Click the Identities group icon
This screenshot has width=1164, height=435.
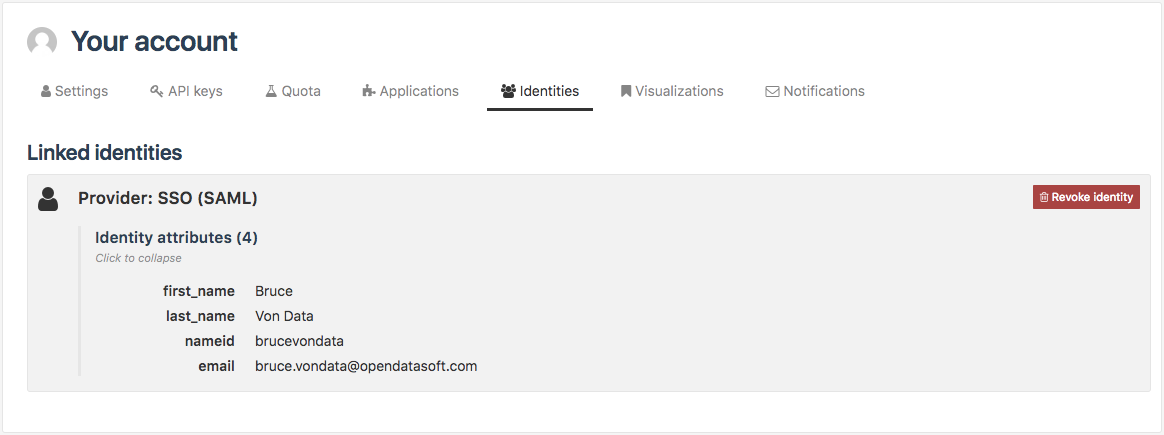tap(508, 91)
